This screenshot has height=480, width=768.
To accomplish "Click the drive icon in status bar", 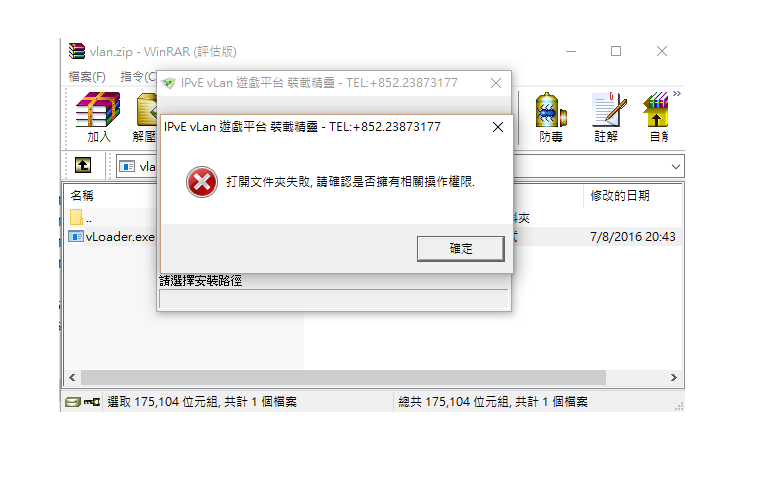I will [x=72, y=402].
